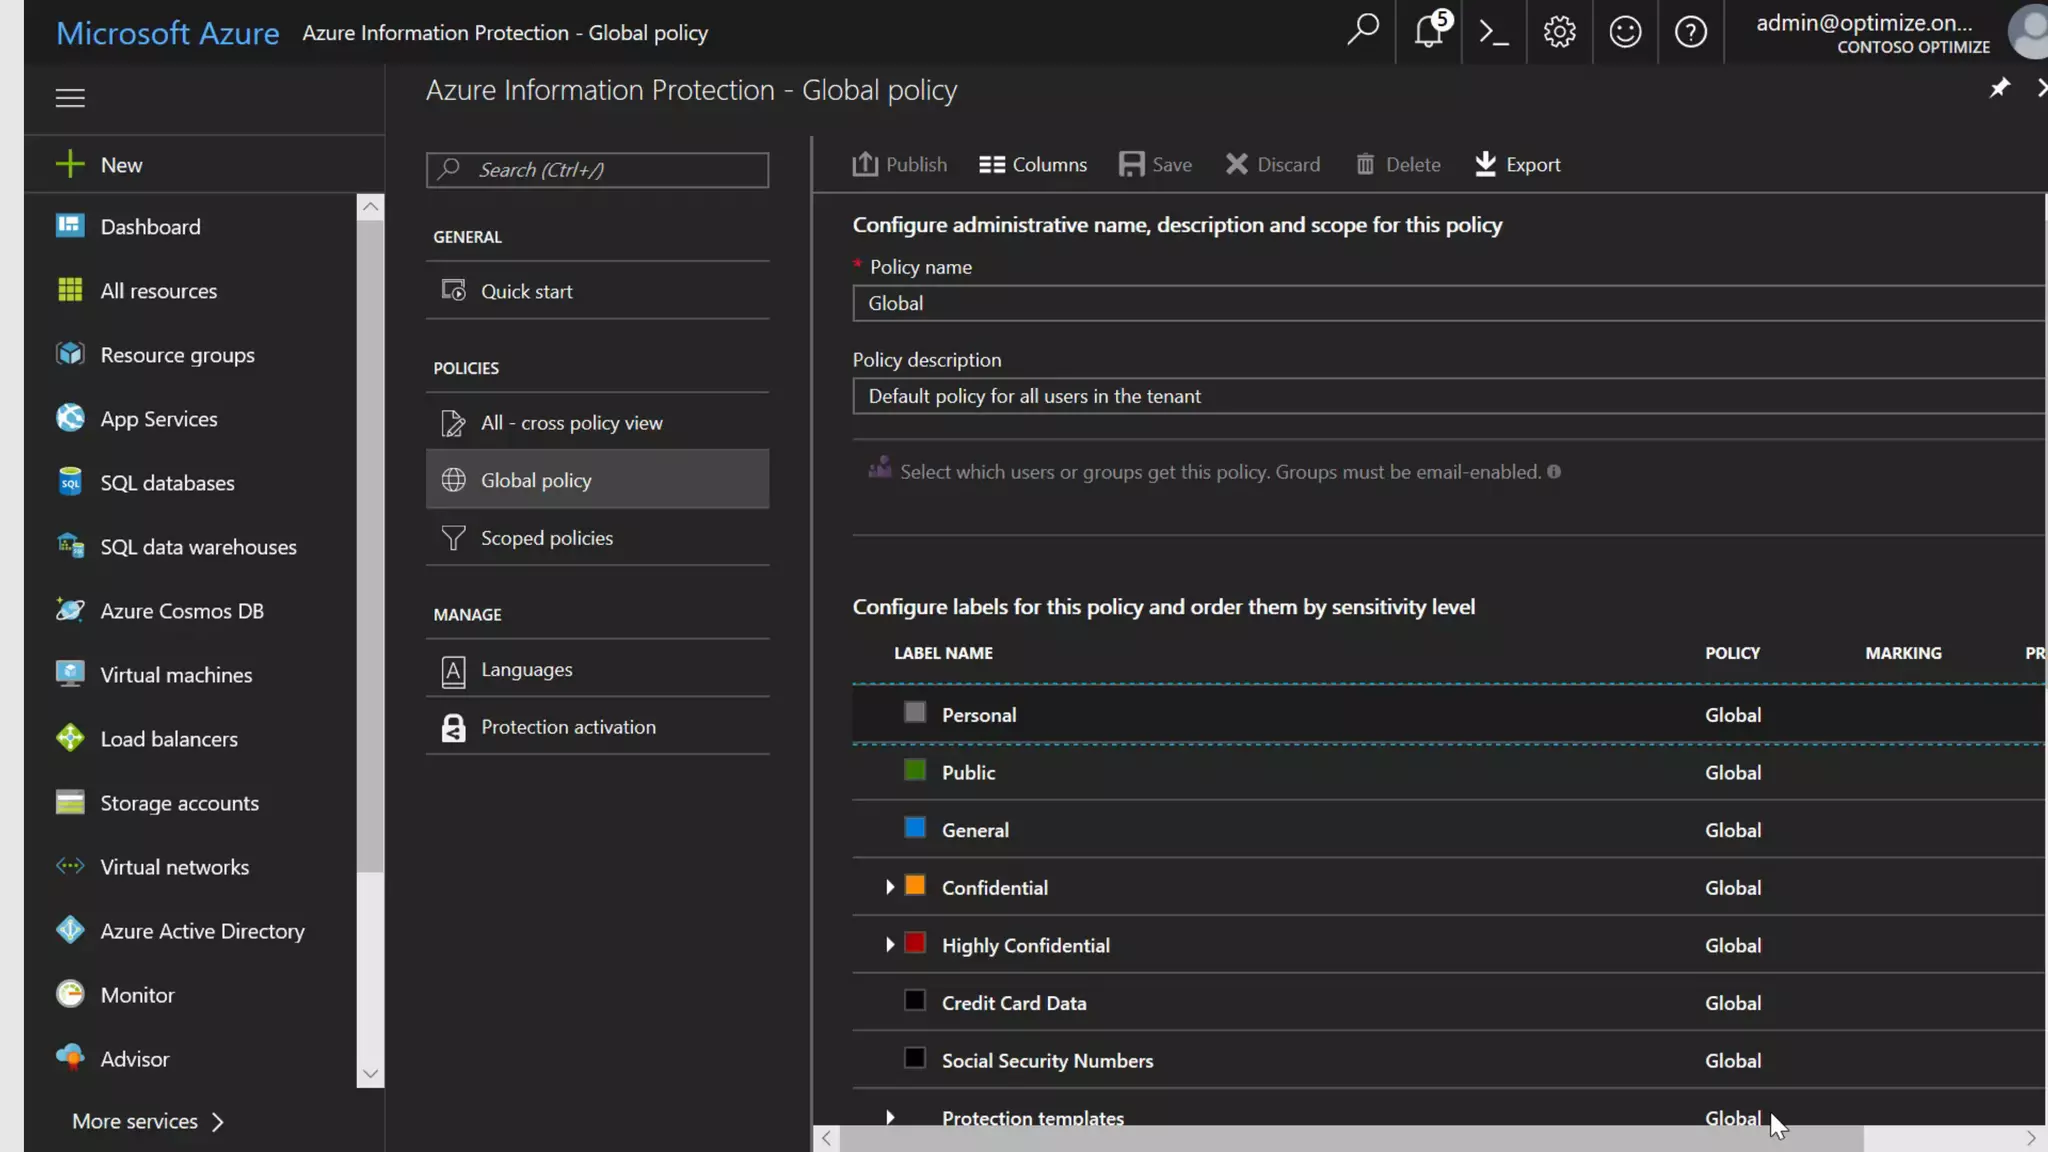Click horizontal scrollbar left arrow

click(x=826, y=1138)
